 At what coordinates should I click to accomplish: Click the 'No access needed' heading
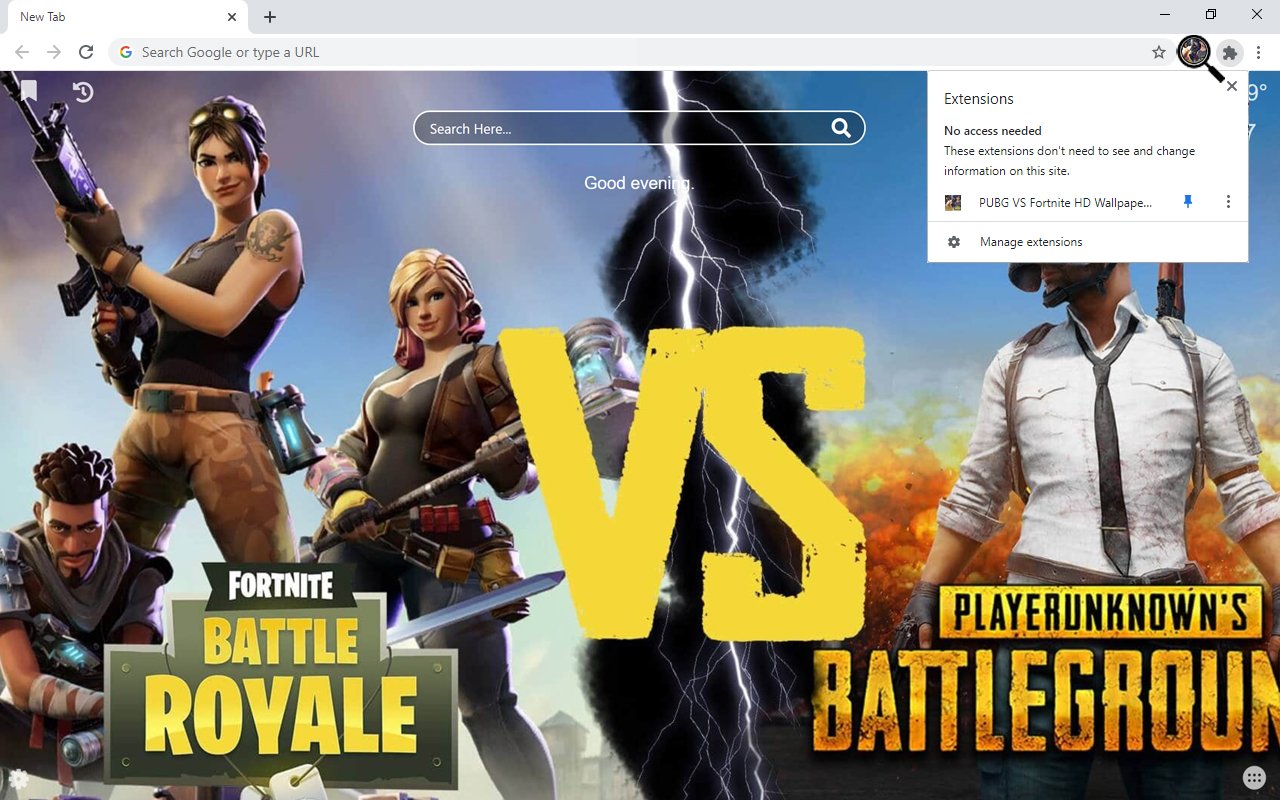coord(993,131)
